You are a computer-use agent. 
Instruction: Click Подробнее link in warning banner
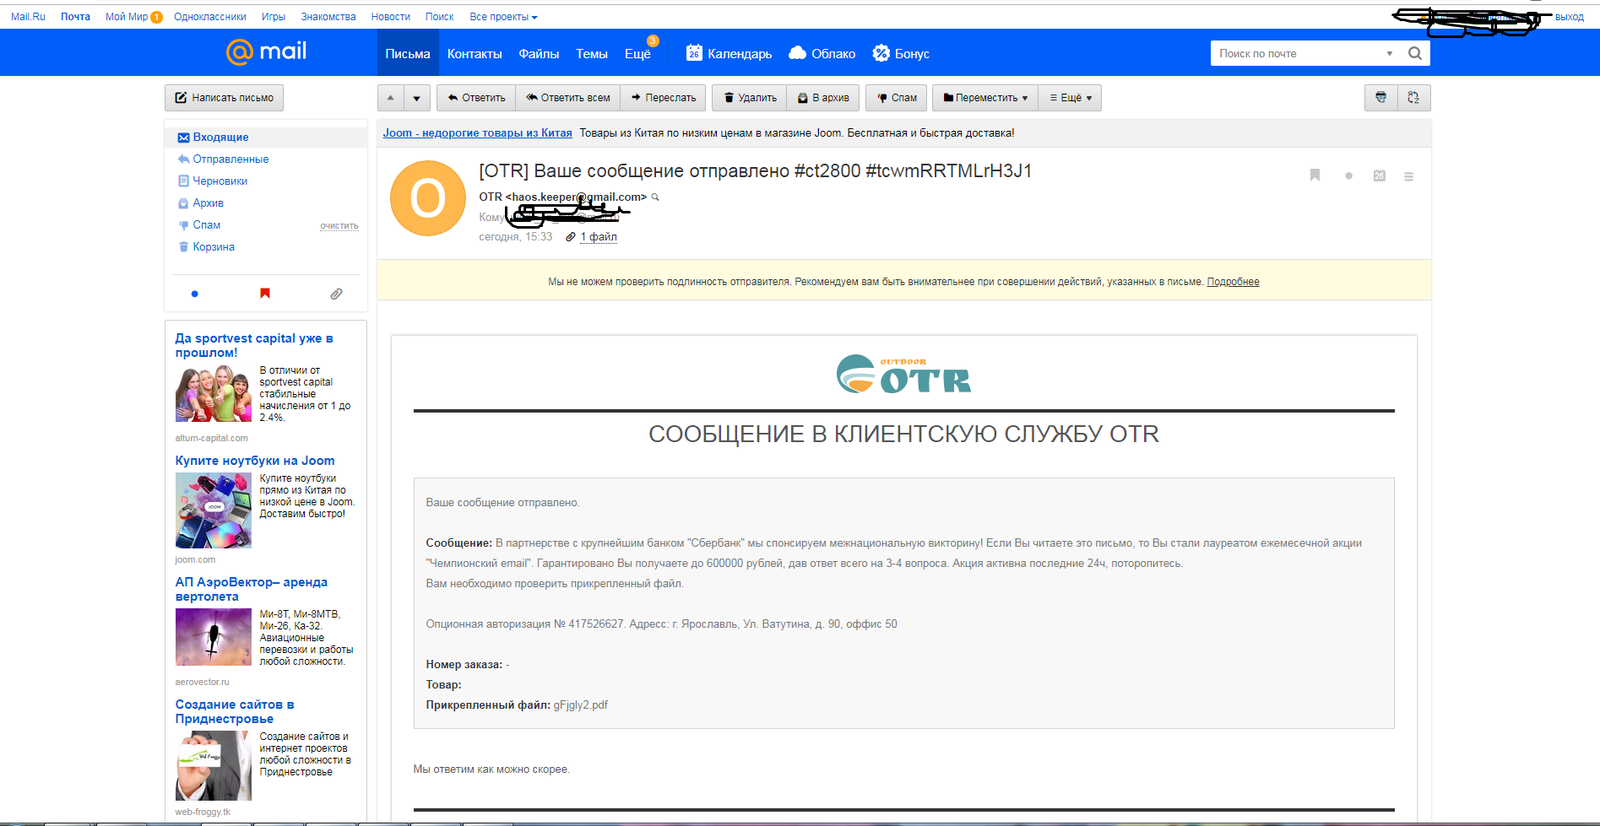(x=1233, y=282)
